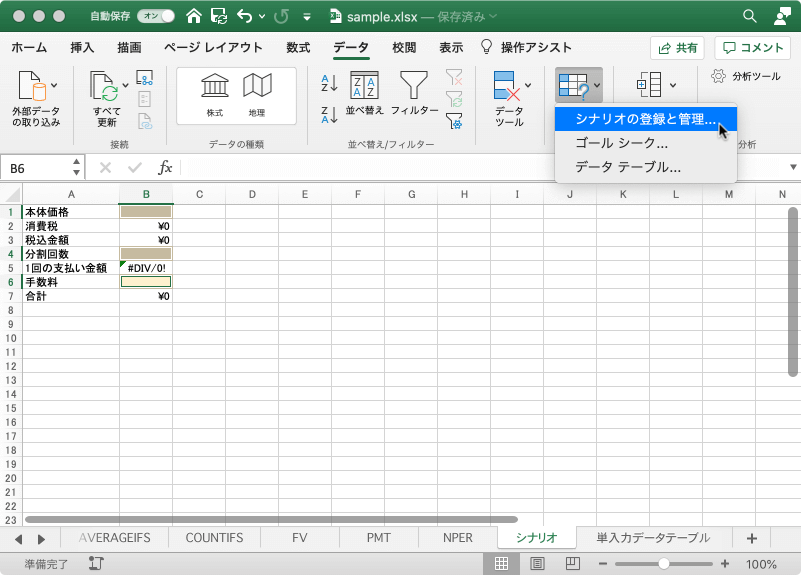Click the Outline group icon
This screenshot has height=575, width=801.
(649, 85)
